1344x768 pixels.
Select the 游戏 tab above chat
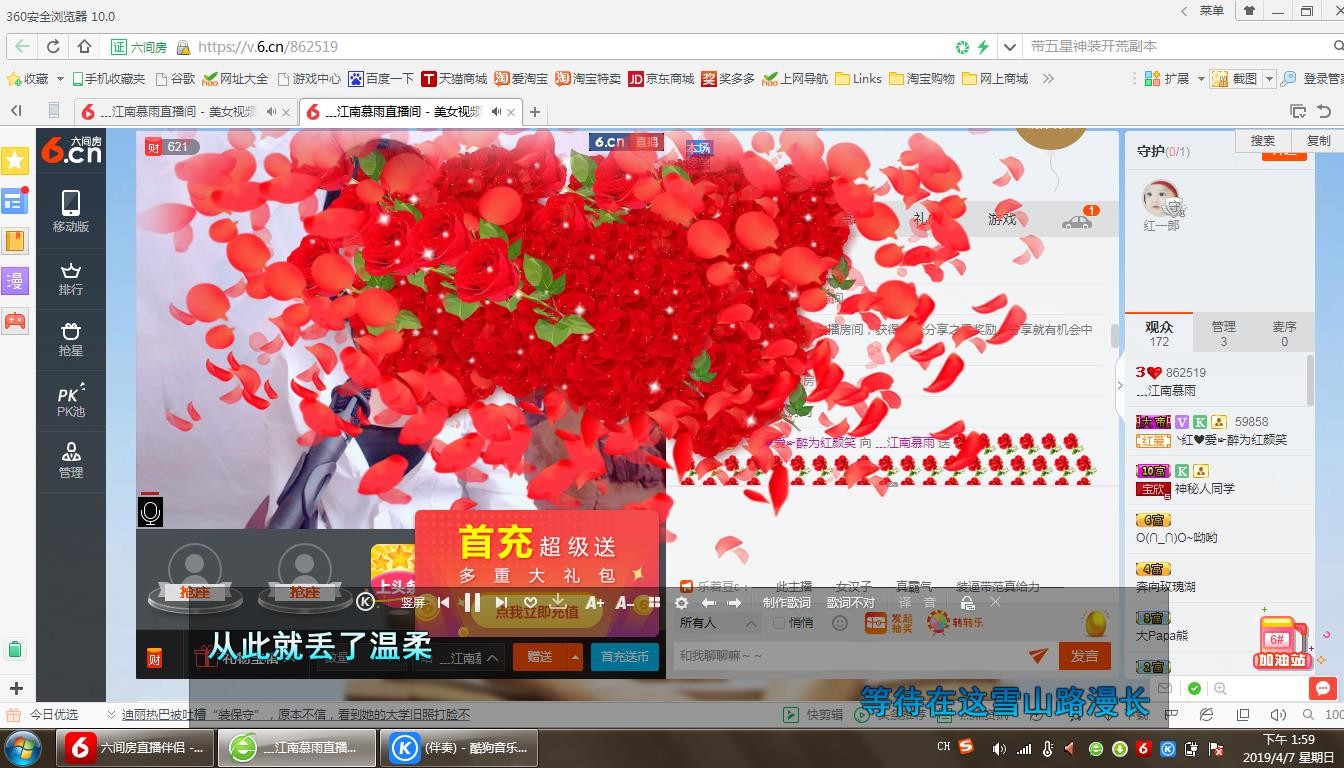1002,219
